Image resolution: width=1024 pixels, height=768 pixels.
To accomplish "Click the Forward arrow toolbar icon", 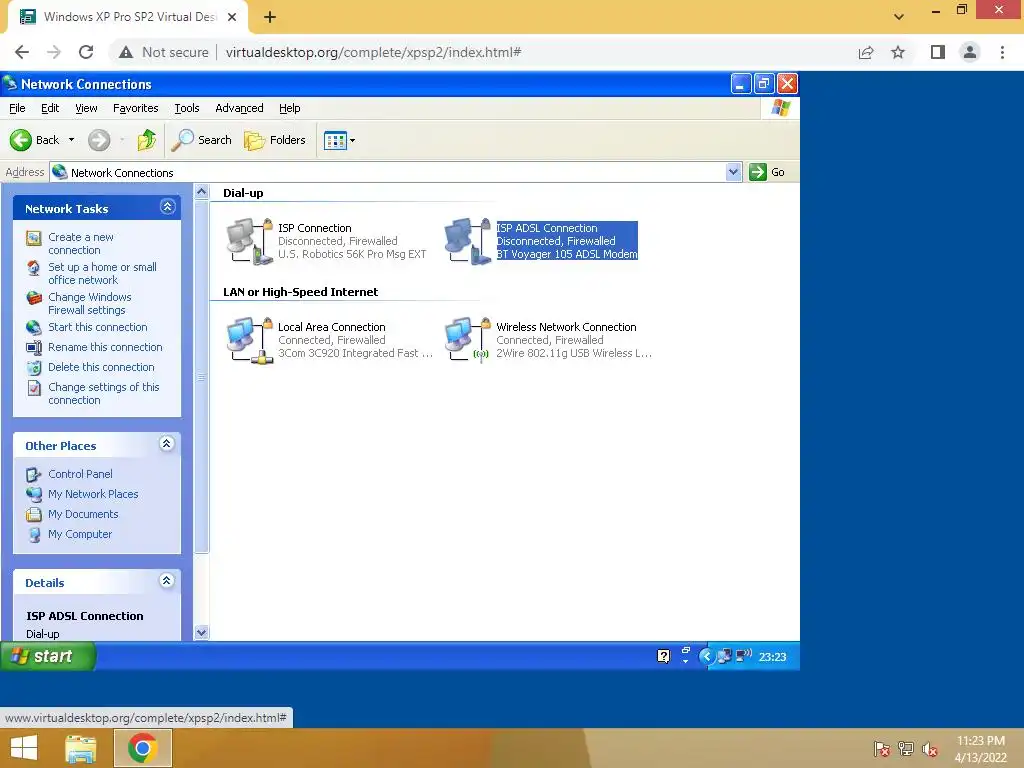I will tap(99, 140).
